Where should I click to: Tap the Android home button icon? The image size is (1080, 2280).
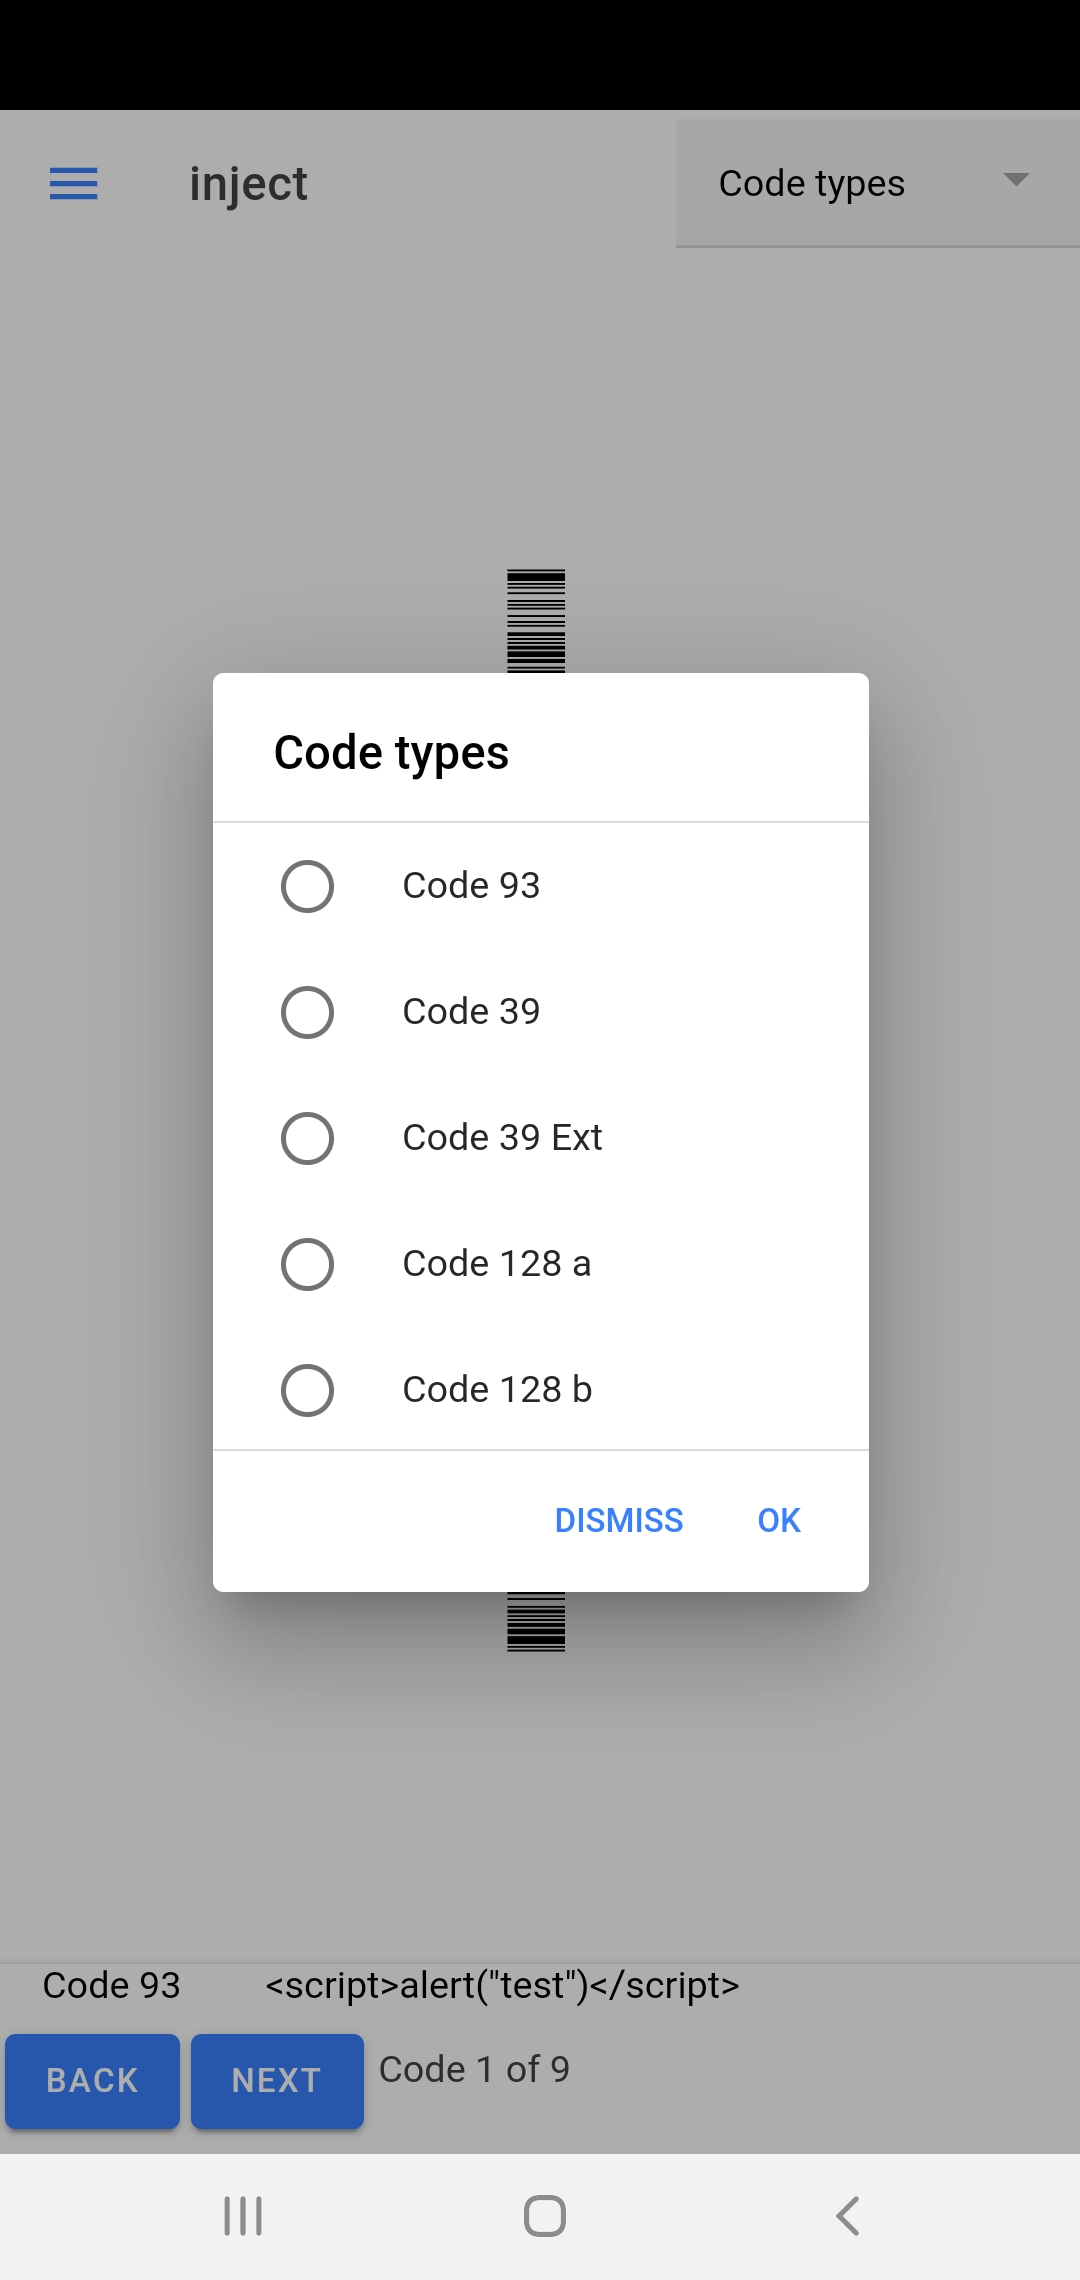click(x=545, y=2216)
